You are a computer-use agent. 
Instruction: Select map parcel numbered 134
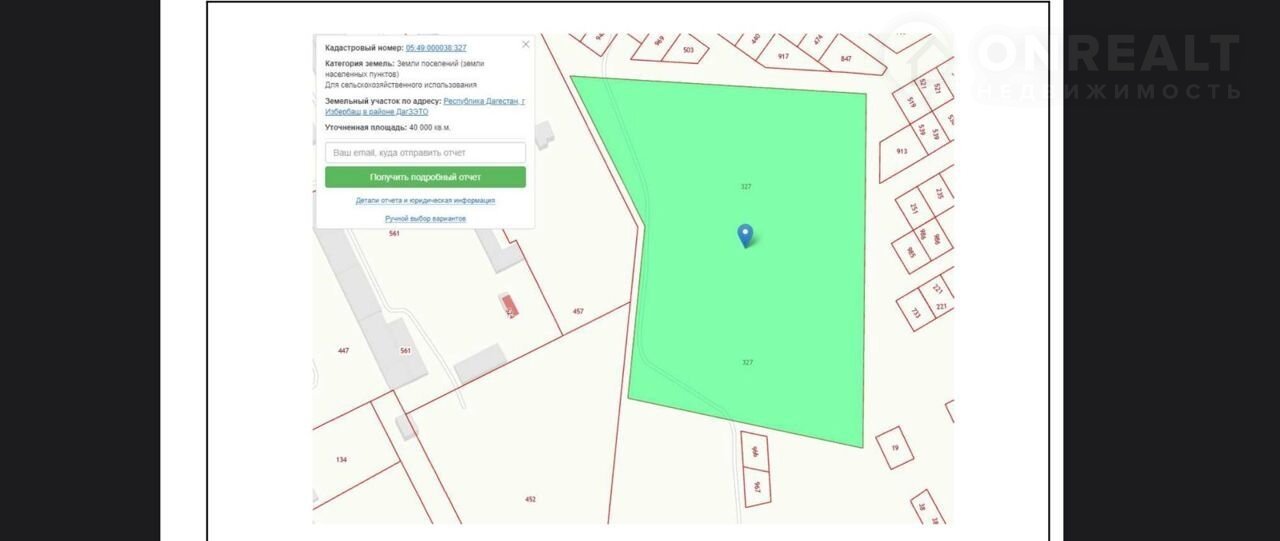pyautogui.click(x=342, y=459)
